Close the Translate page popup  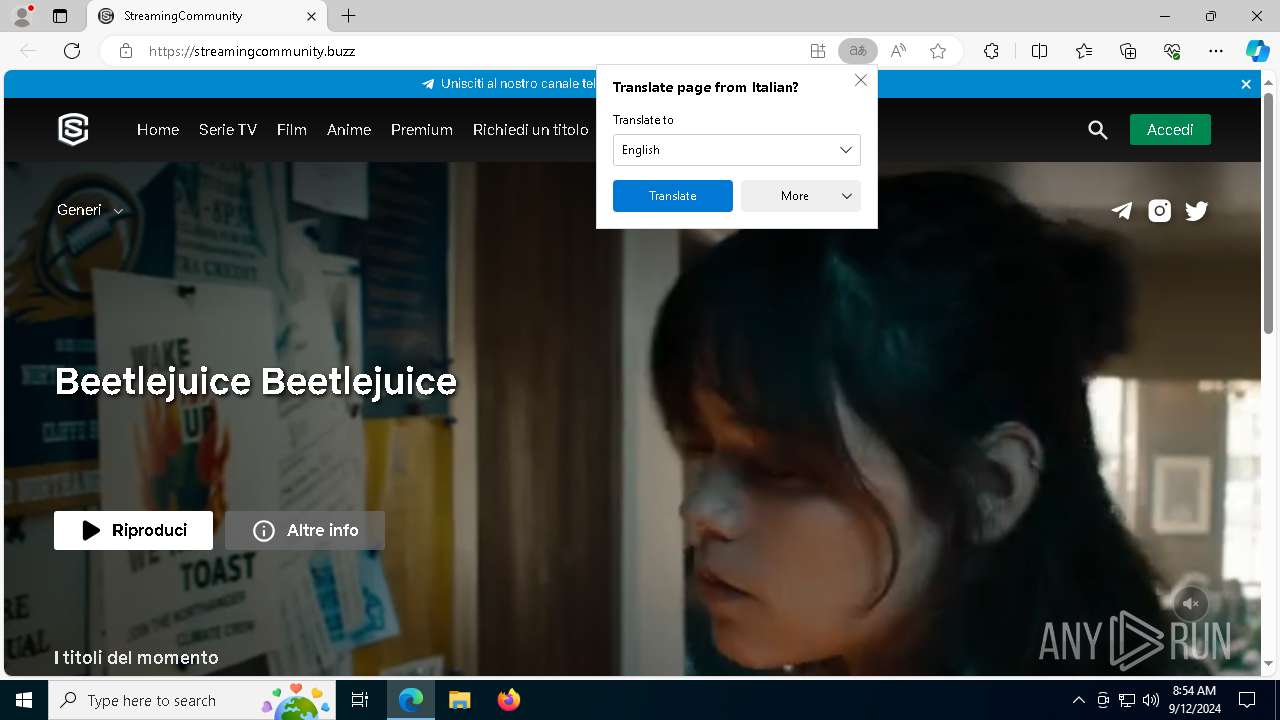[x=860, y=80]
